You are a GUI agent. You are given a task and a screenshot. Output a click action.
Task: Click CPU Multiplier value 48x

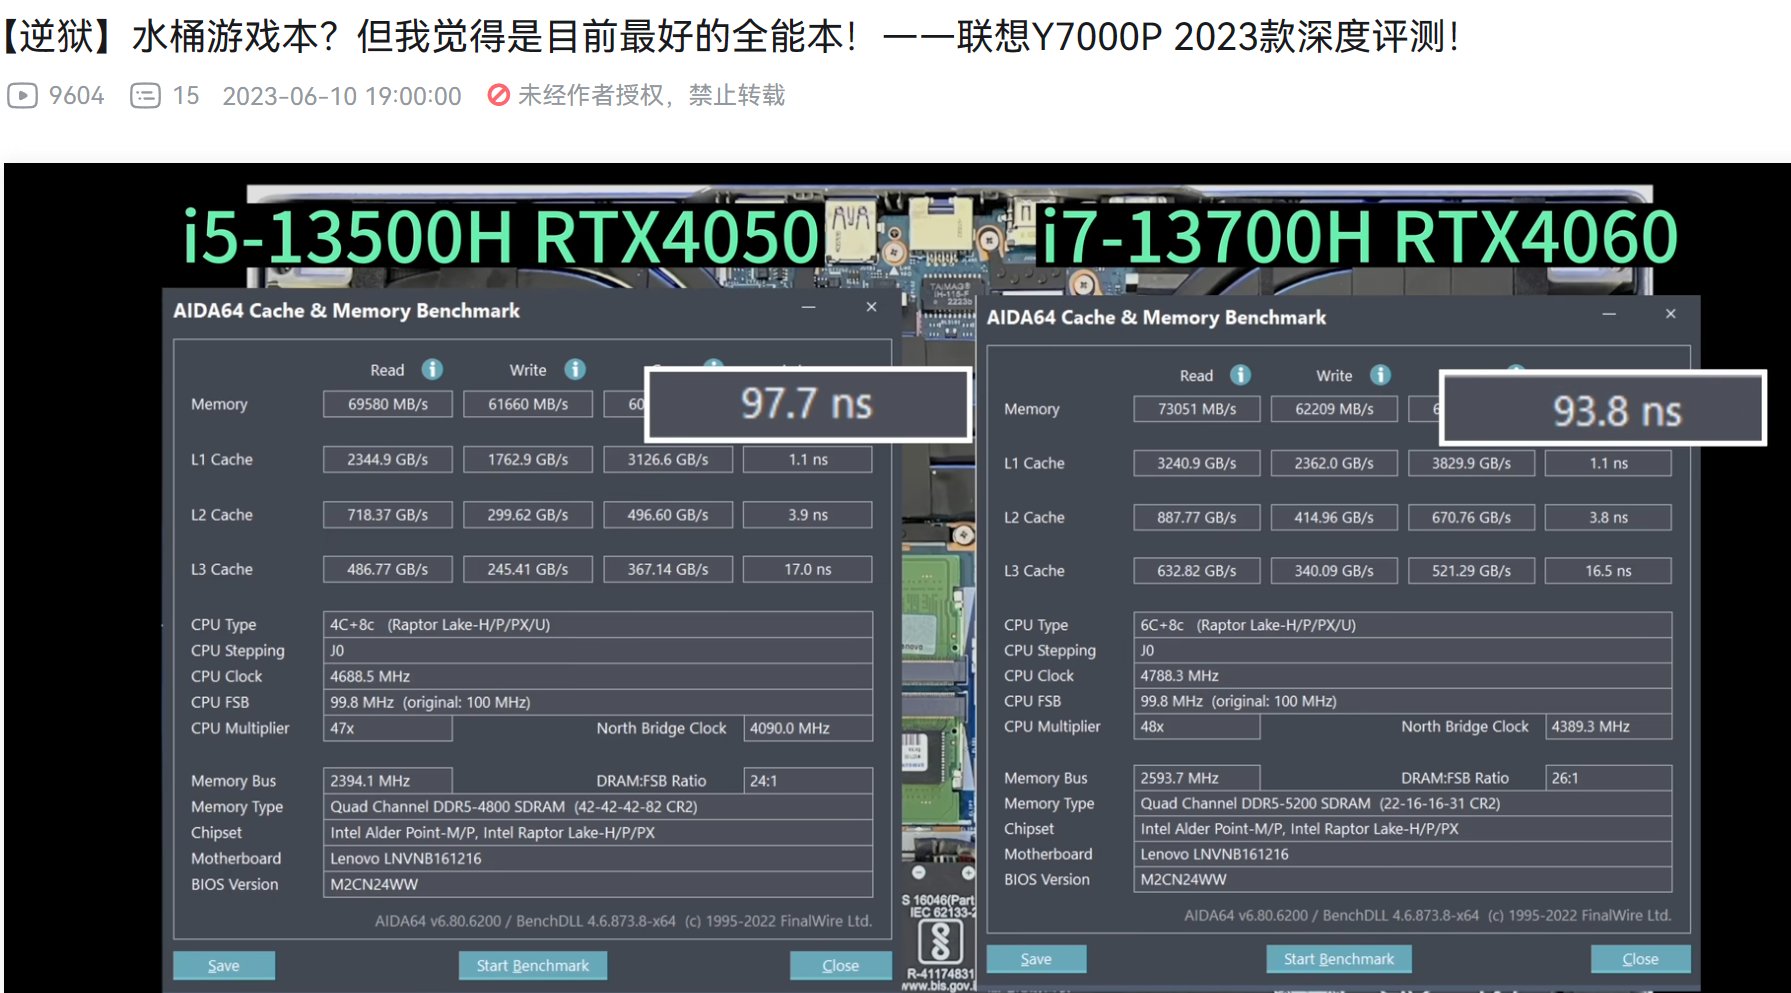pyautogui.click(x=1197, y=727)
